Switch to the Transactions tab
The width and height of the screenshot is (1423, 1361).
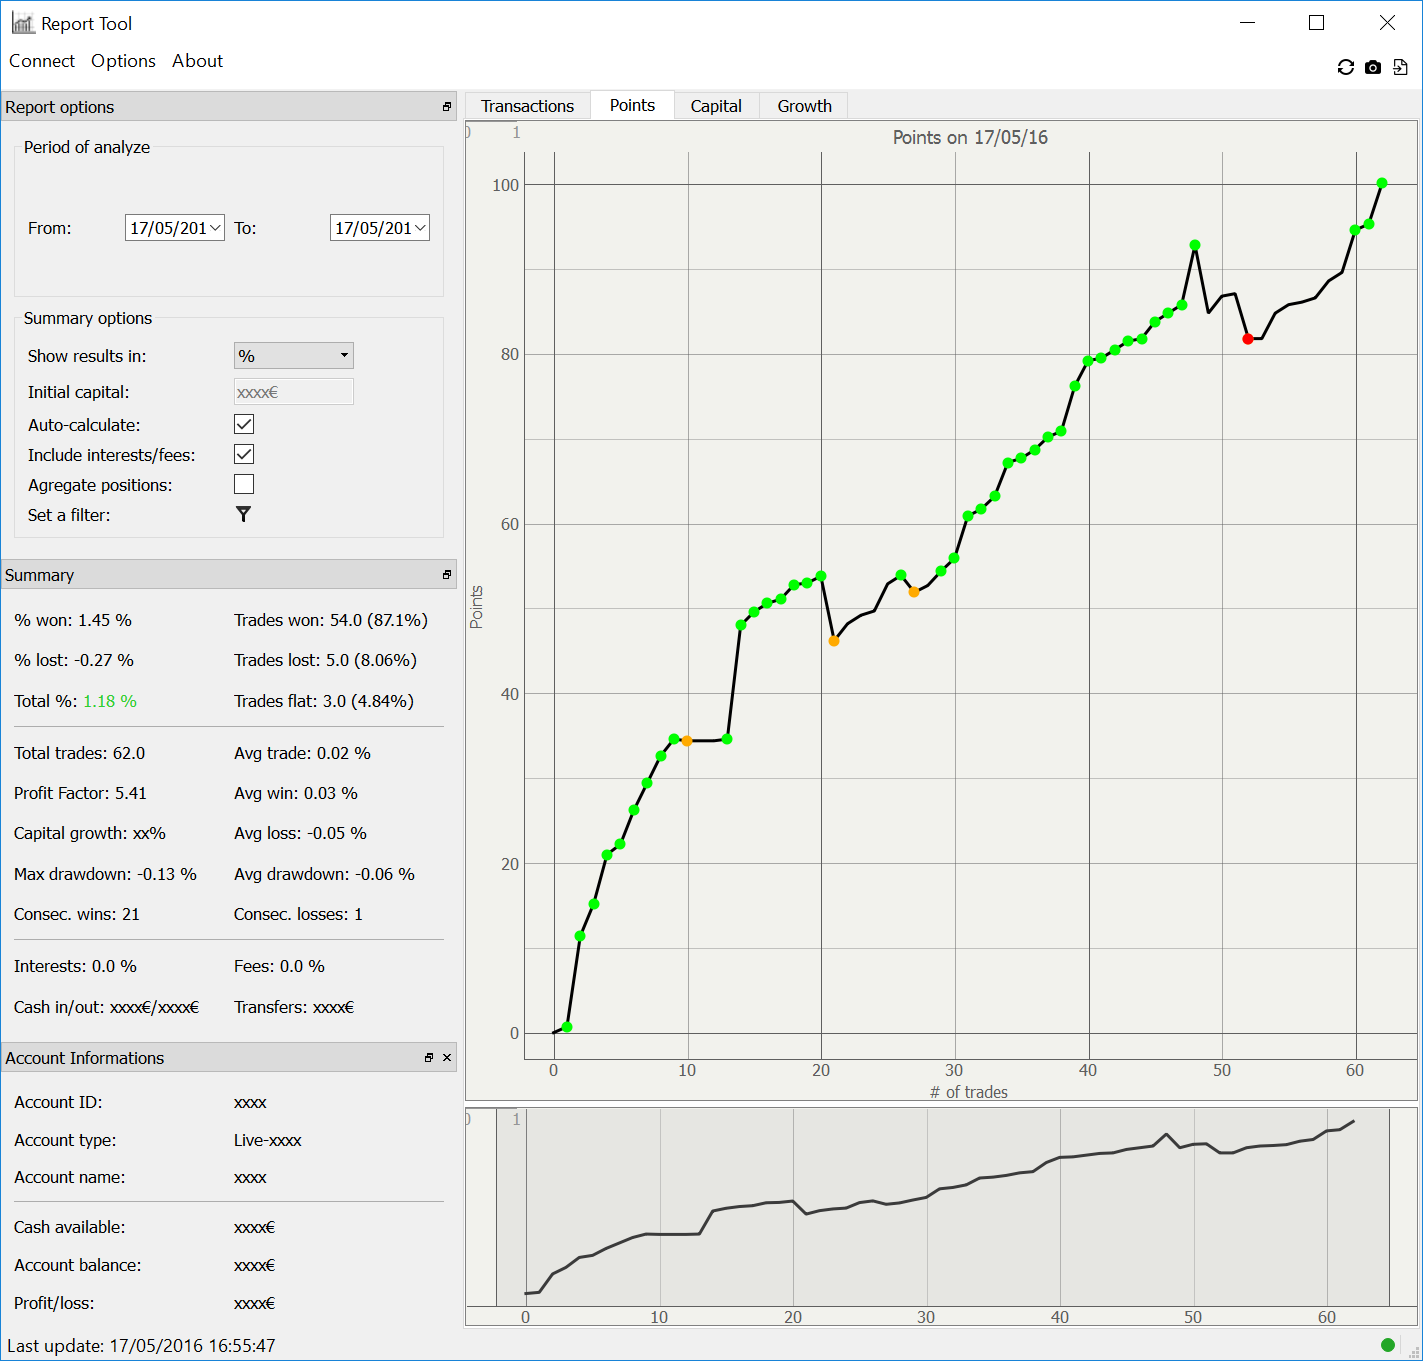coord(528,106)
